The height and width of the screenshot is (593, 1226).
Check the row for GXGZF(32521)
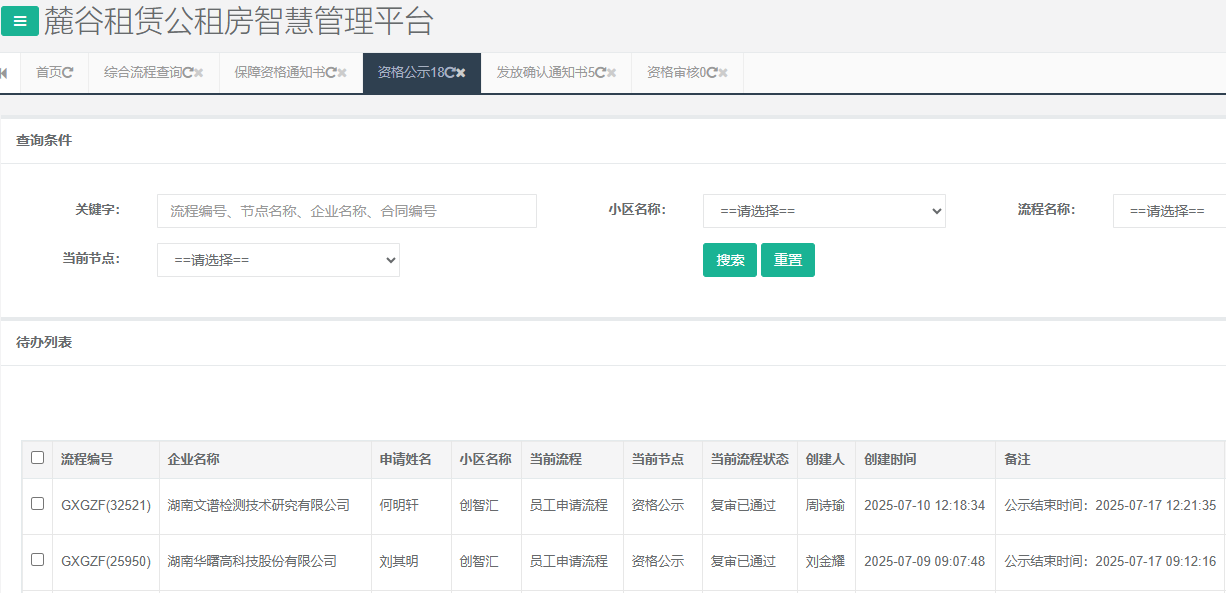pyautogui.click(x=38, y=504)
